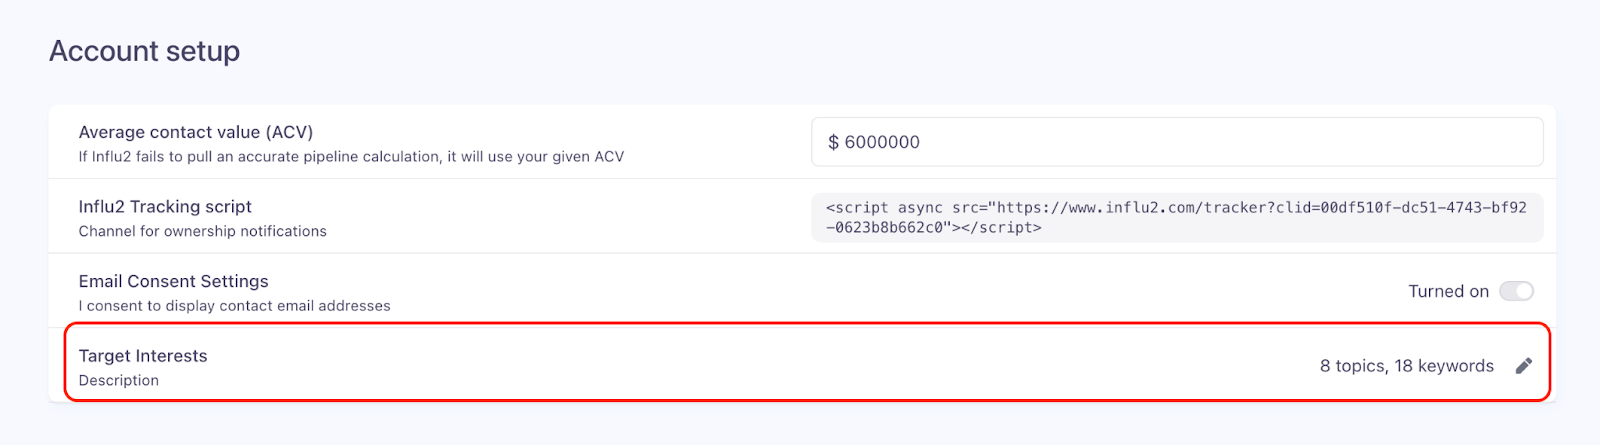Click the '18 keywords' count text
Viewport: 1600px width, 445px height.
click(x=1444, y=366)
